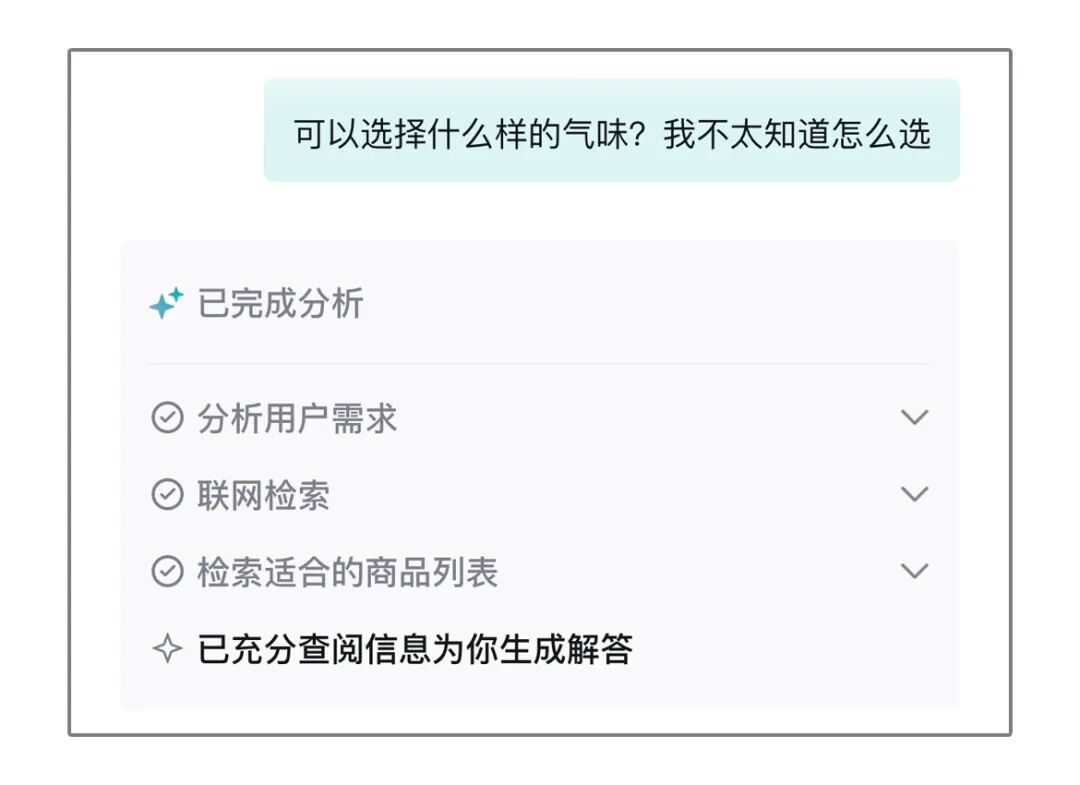Screen dimensions: 1080x785
Task: Click the check circle icon before 分析用户需求
Action: (166, 418)
